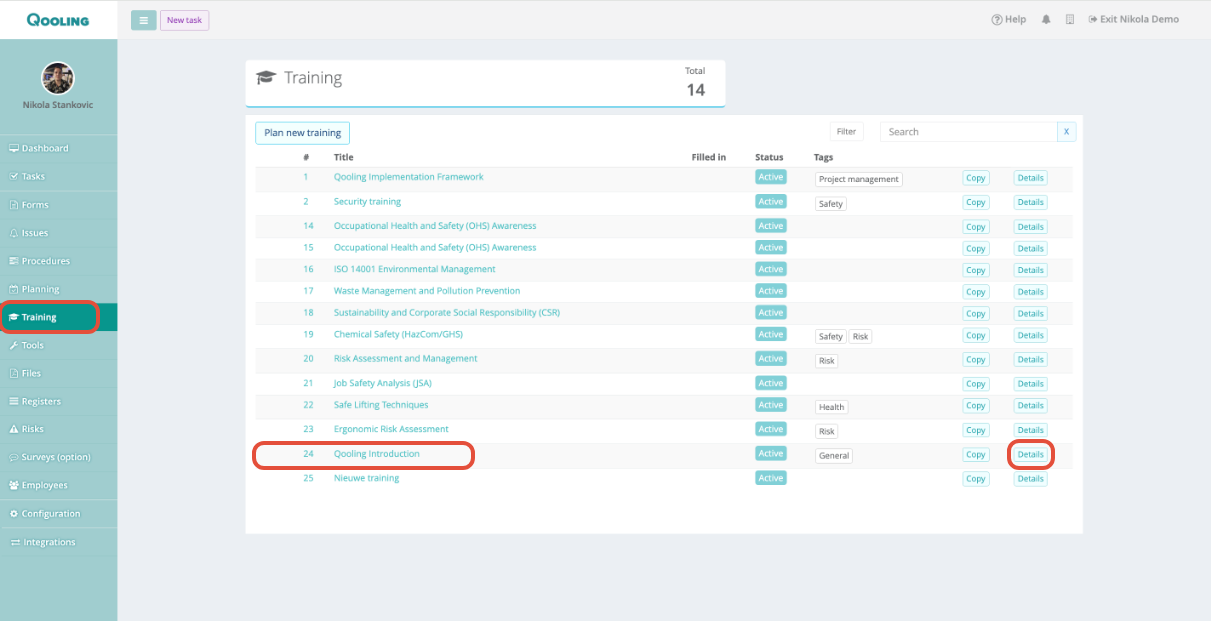This screenshot has width=1211, height=621.
Task: Select Training in sidebar
Action: (x=58, y=317)
